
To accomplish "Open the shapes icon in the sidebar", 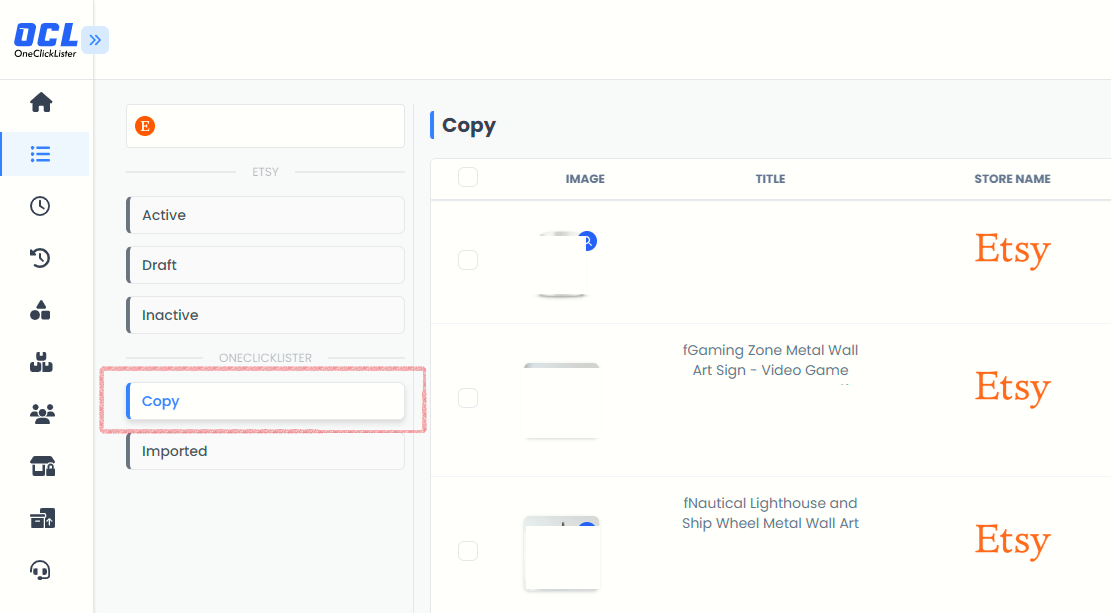I will [x=40, y=310].
